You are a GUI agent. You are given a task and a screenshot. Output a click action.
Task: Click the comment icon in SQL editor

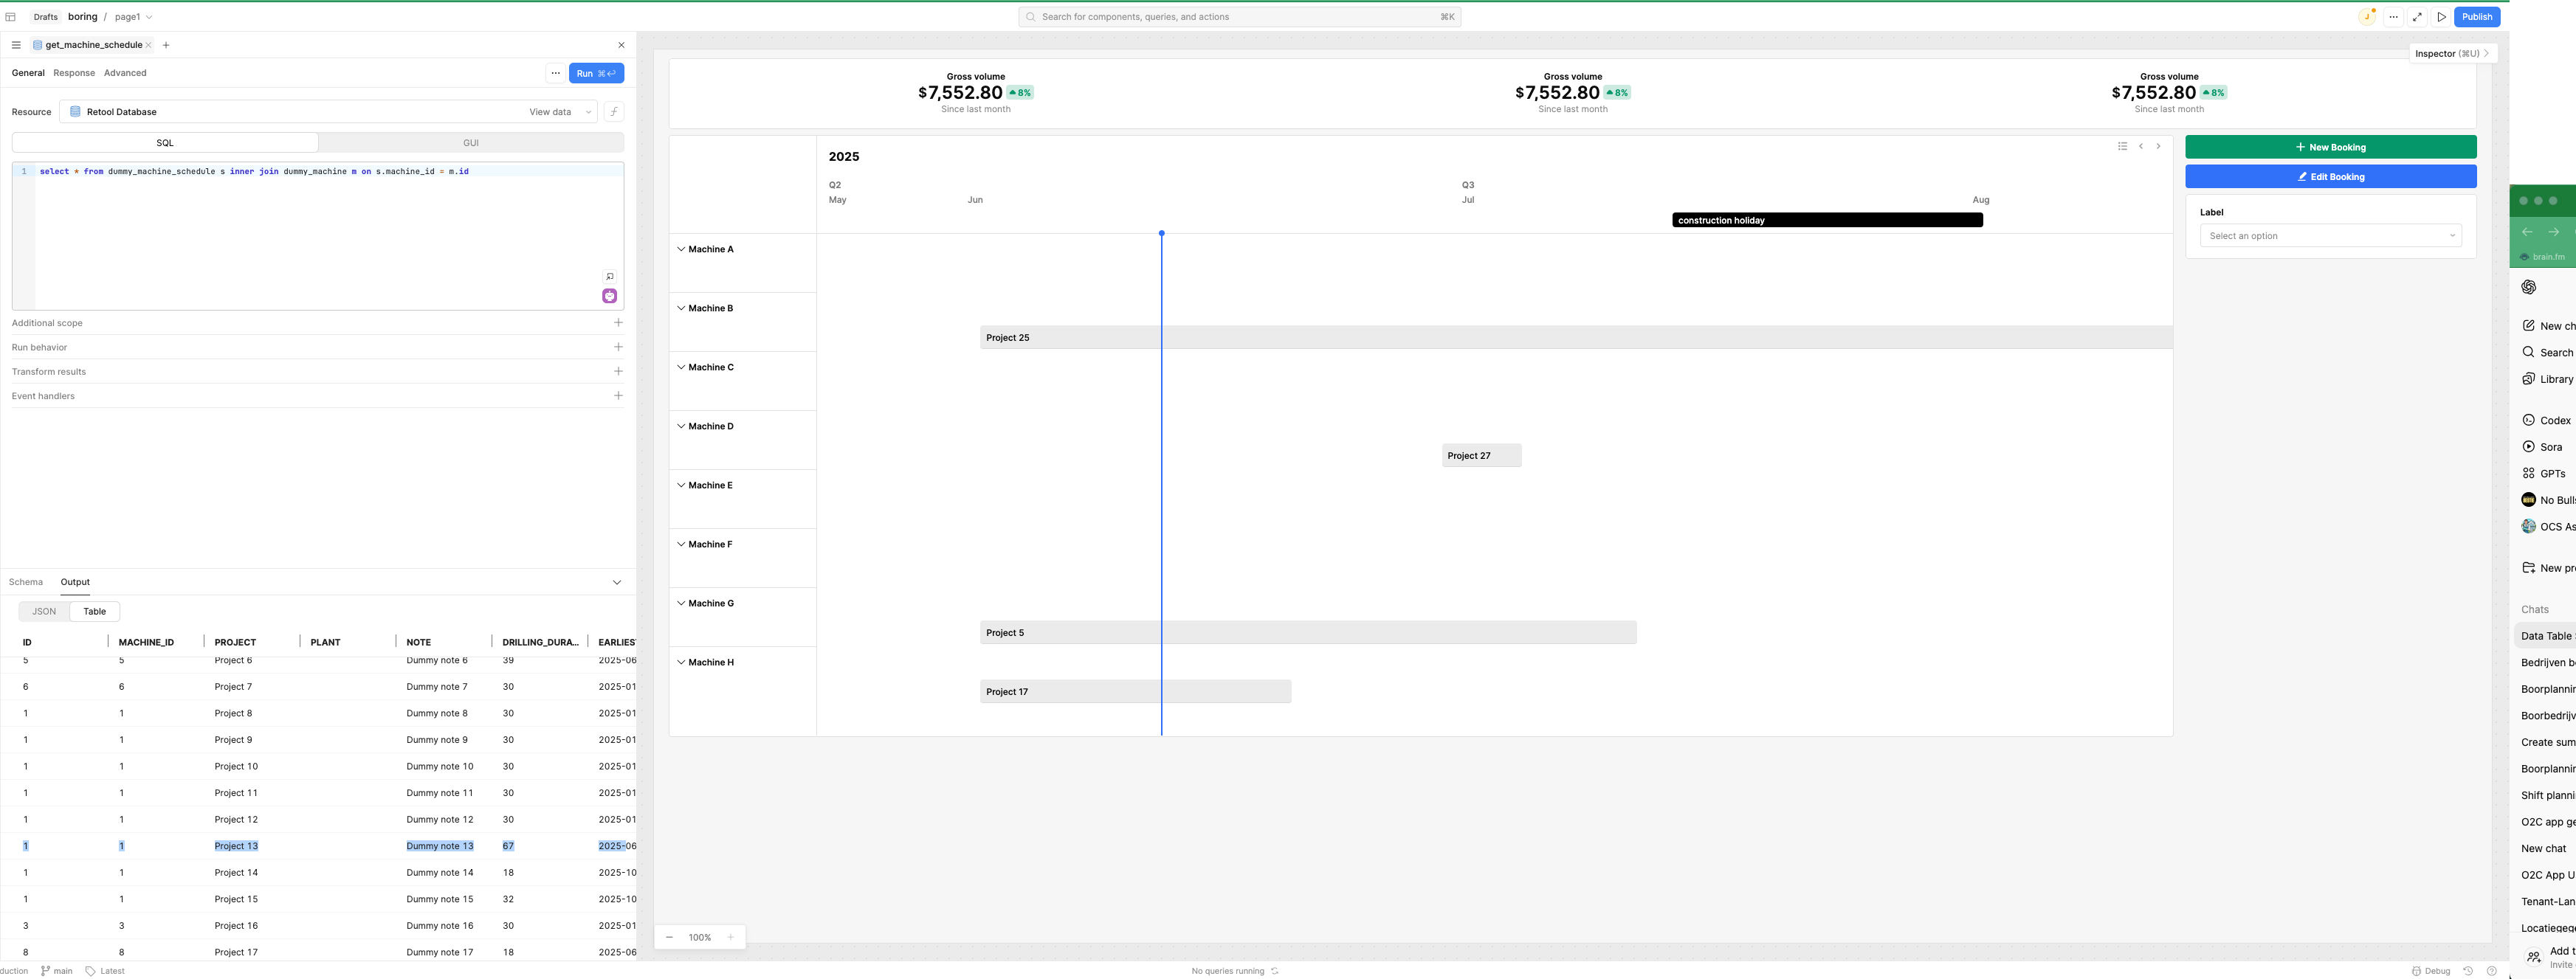click(610, 277)
